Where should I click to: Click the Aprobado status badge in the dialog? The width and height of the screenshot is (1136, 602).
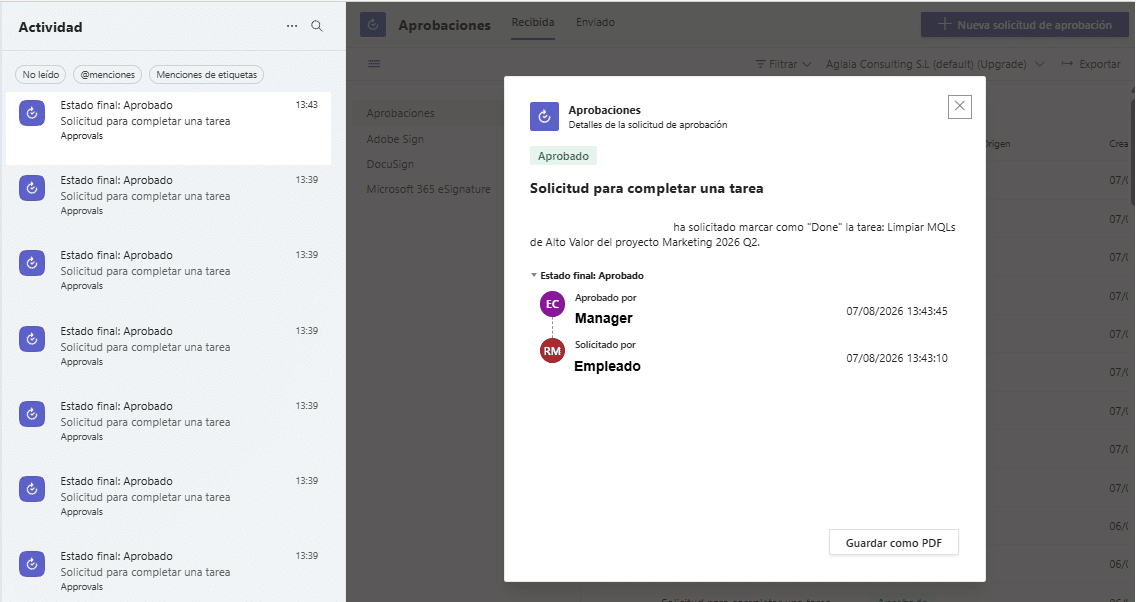coord(563,156)
